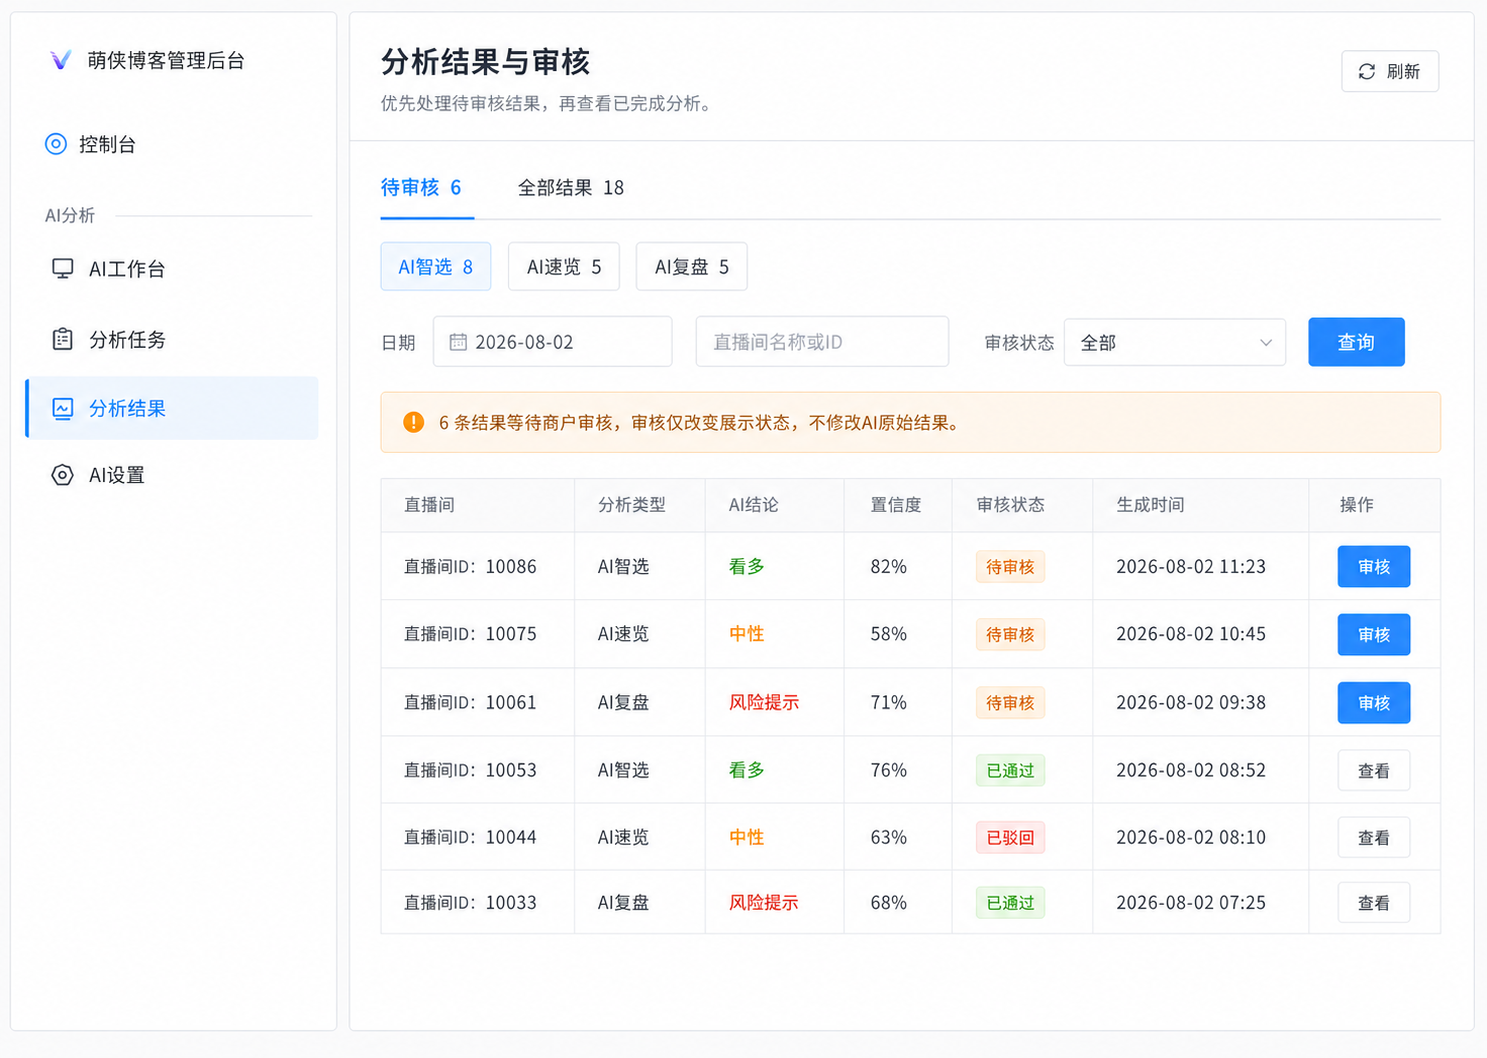Image resolution: width=1487 pixels, height=1058 pixels.
Task: Click 看多 conclusion in row 10053
Action: (746, 770)
